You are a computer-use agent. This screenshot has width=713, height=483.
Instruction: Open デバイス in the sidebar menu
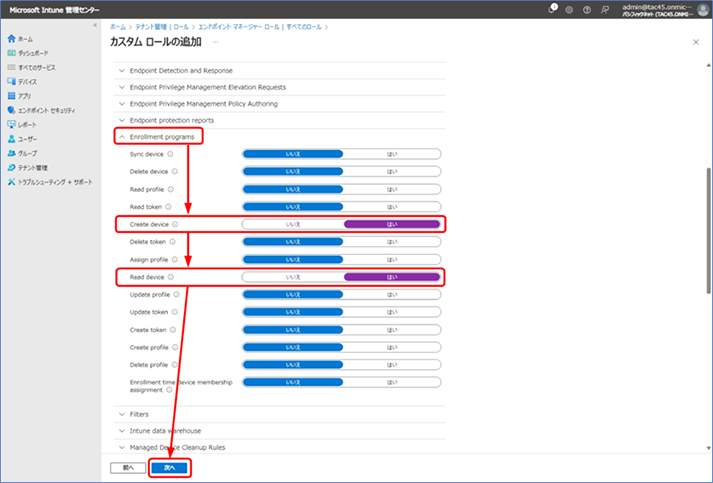point(27,82)
